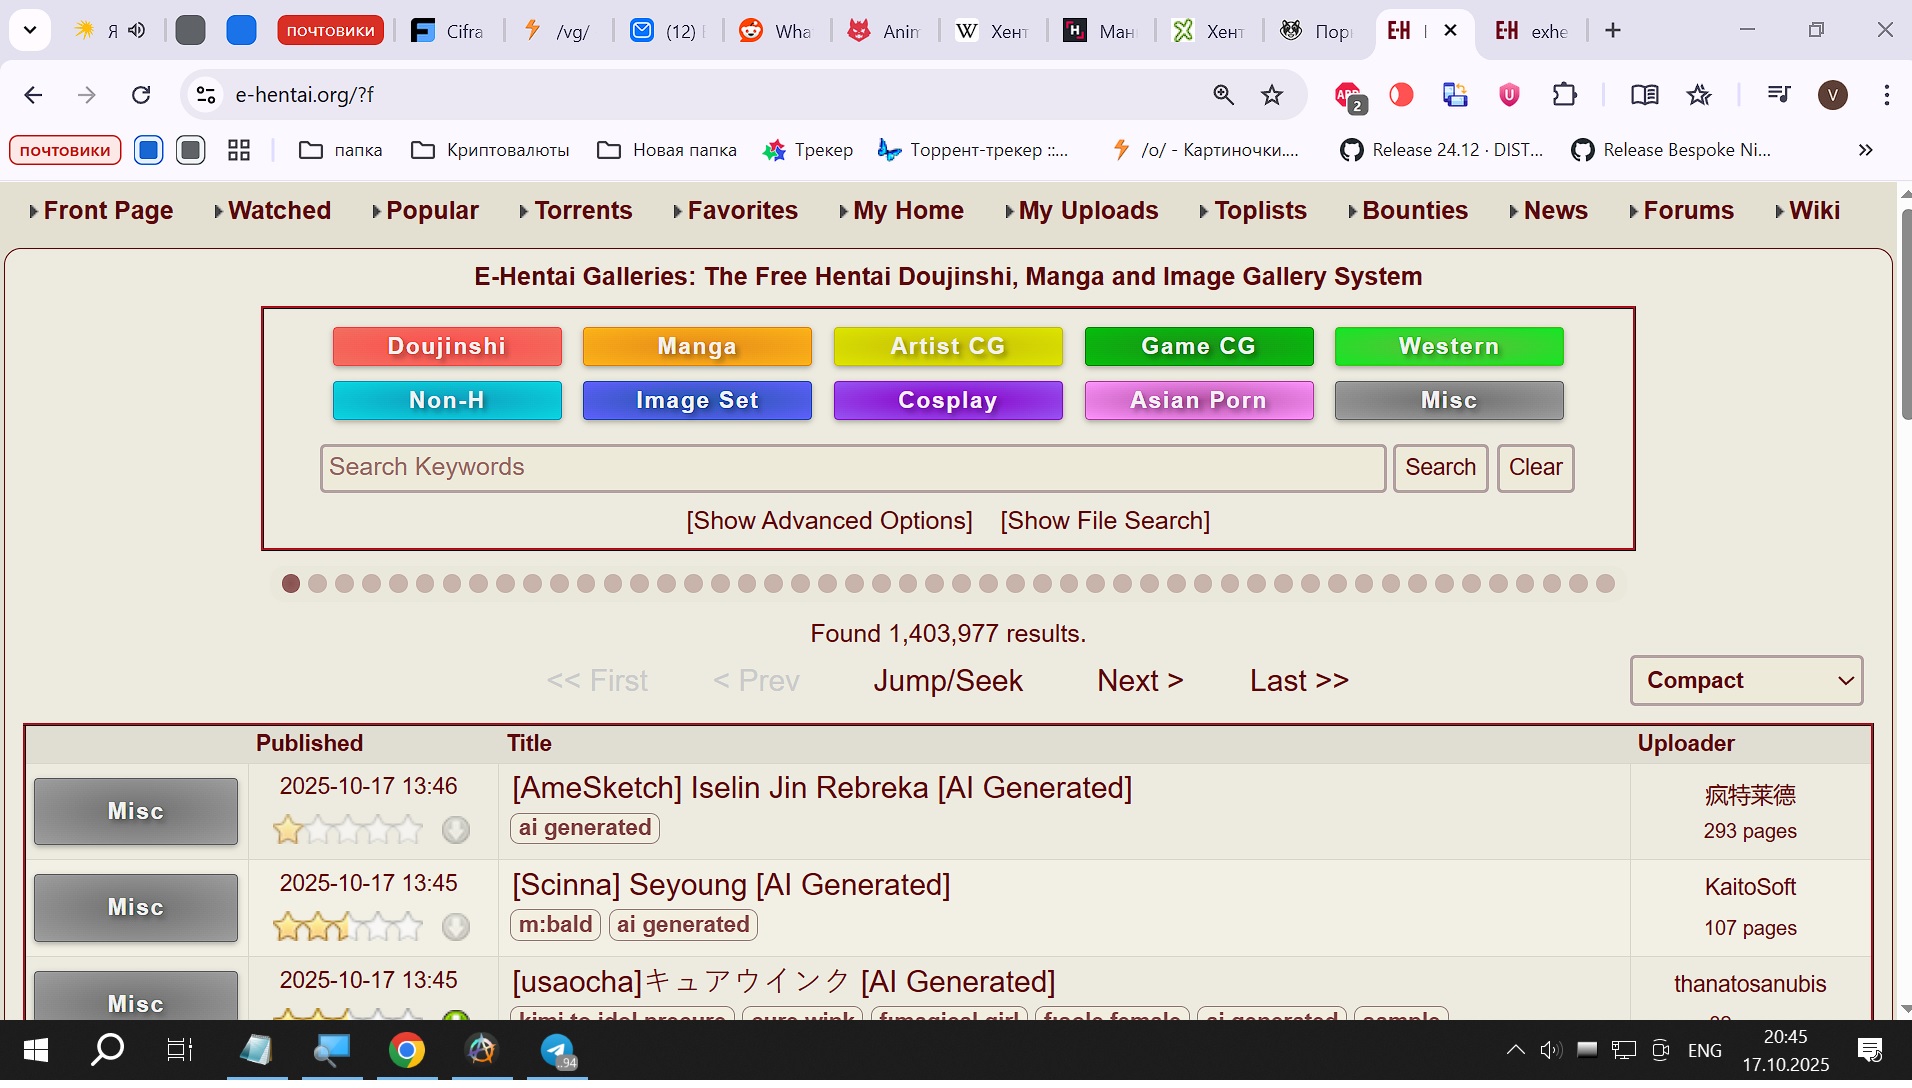Bookmark this page with the address bar star
Viewport: 1912px width, 1088px height.
[x=1272, y=95]
